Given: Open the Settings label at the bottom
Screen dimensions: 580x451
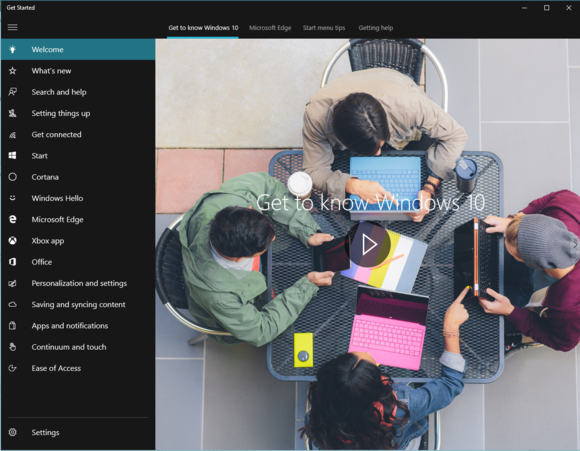Looking at the screenshot, I should pos(45,433).
